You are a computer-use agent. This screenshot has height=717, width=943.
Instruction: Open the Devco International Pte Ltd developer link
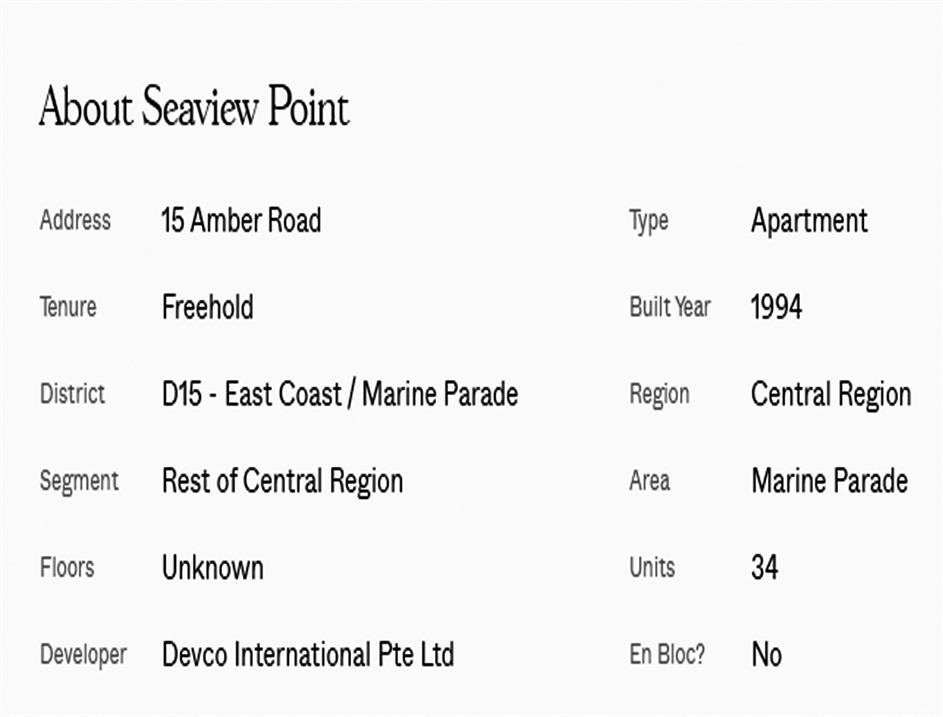pos(307,655)
